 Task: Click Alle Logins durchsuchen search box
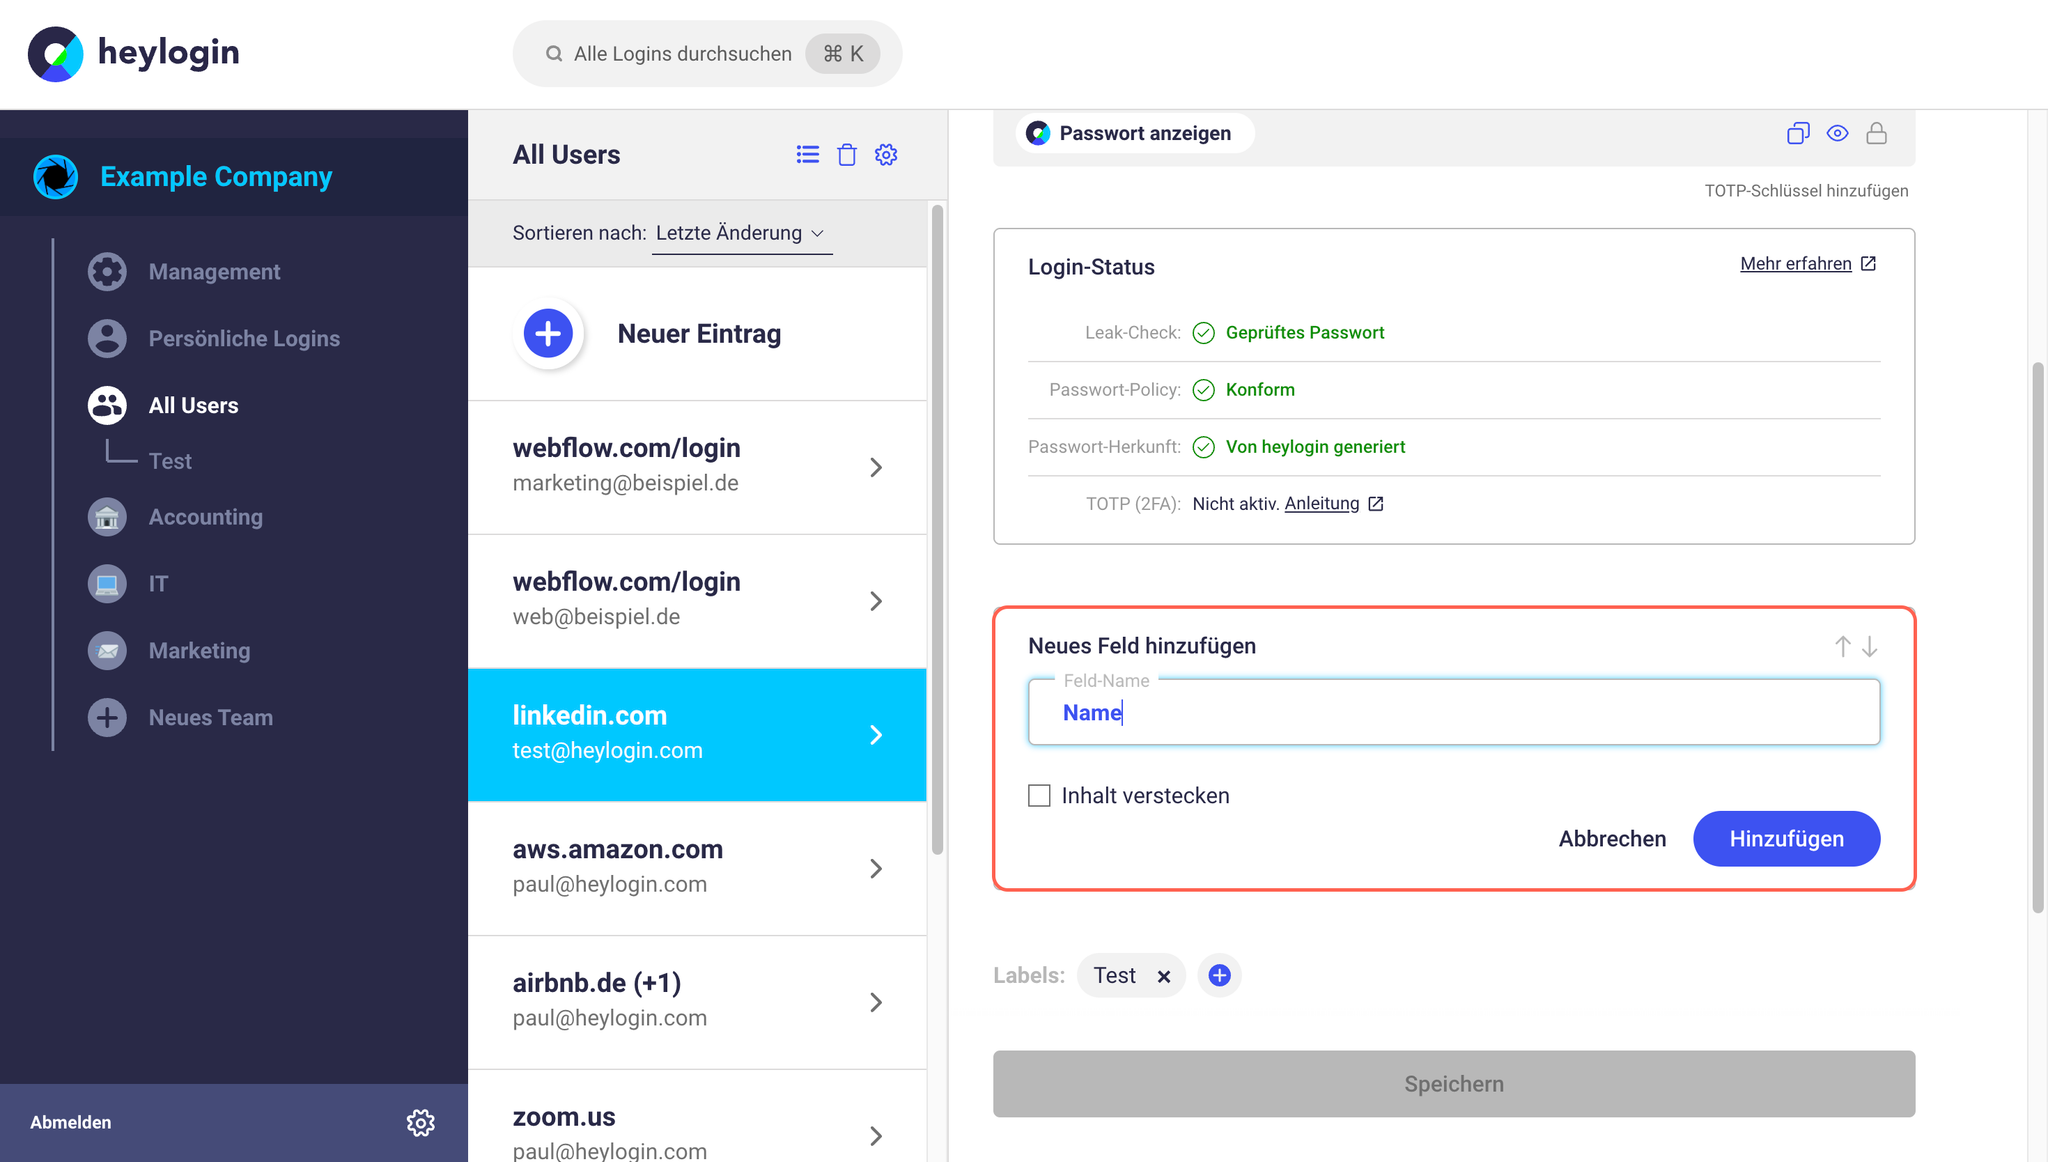pyautogui.click(x=707, y=54)
